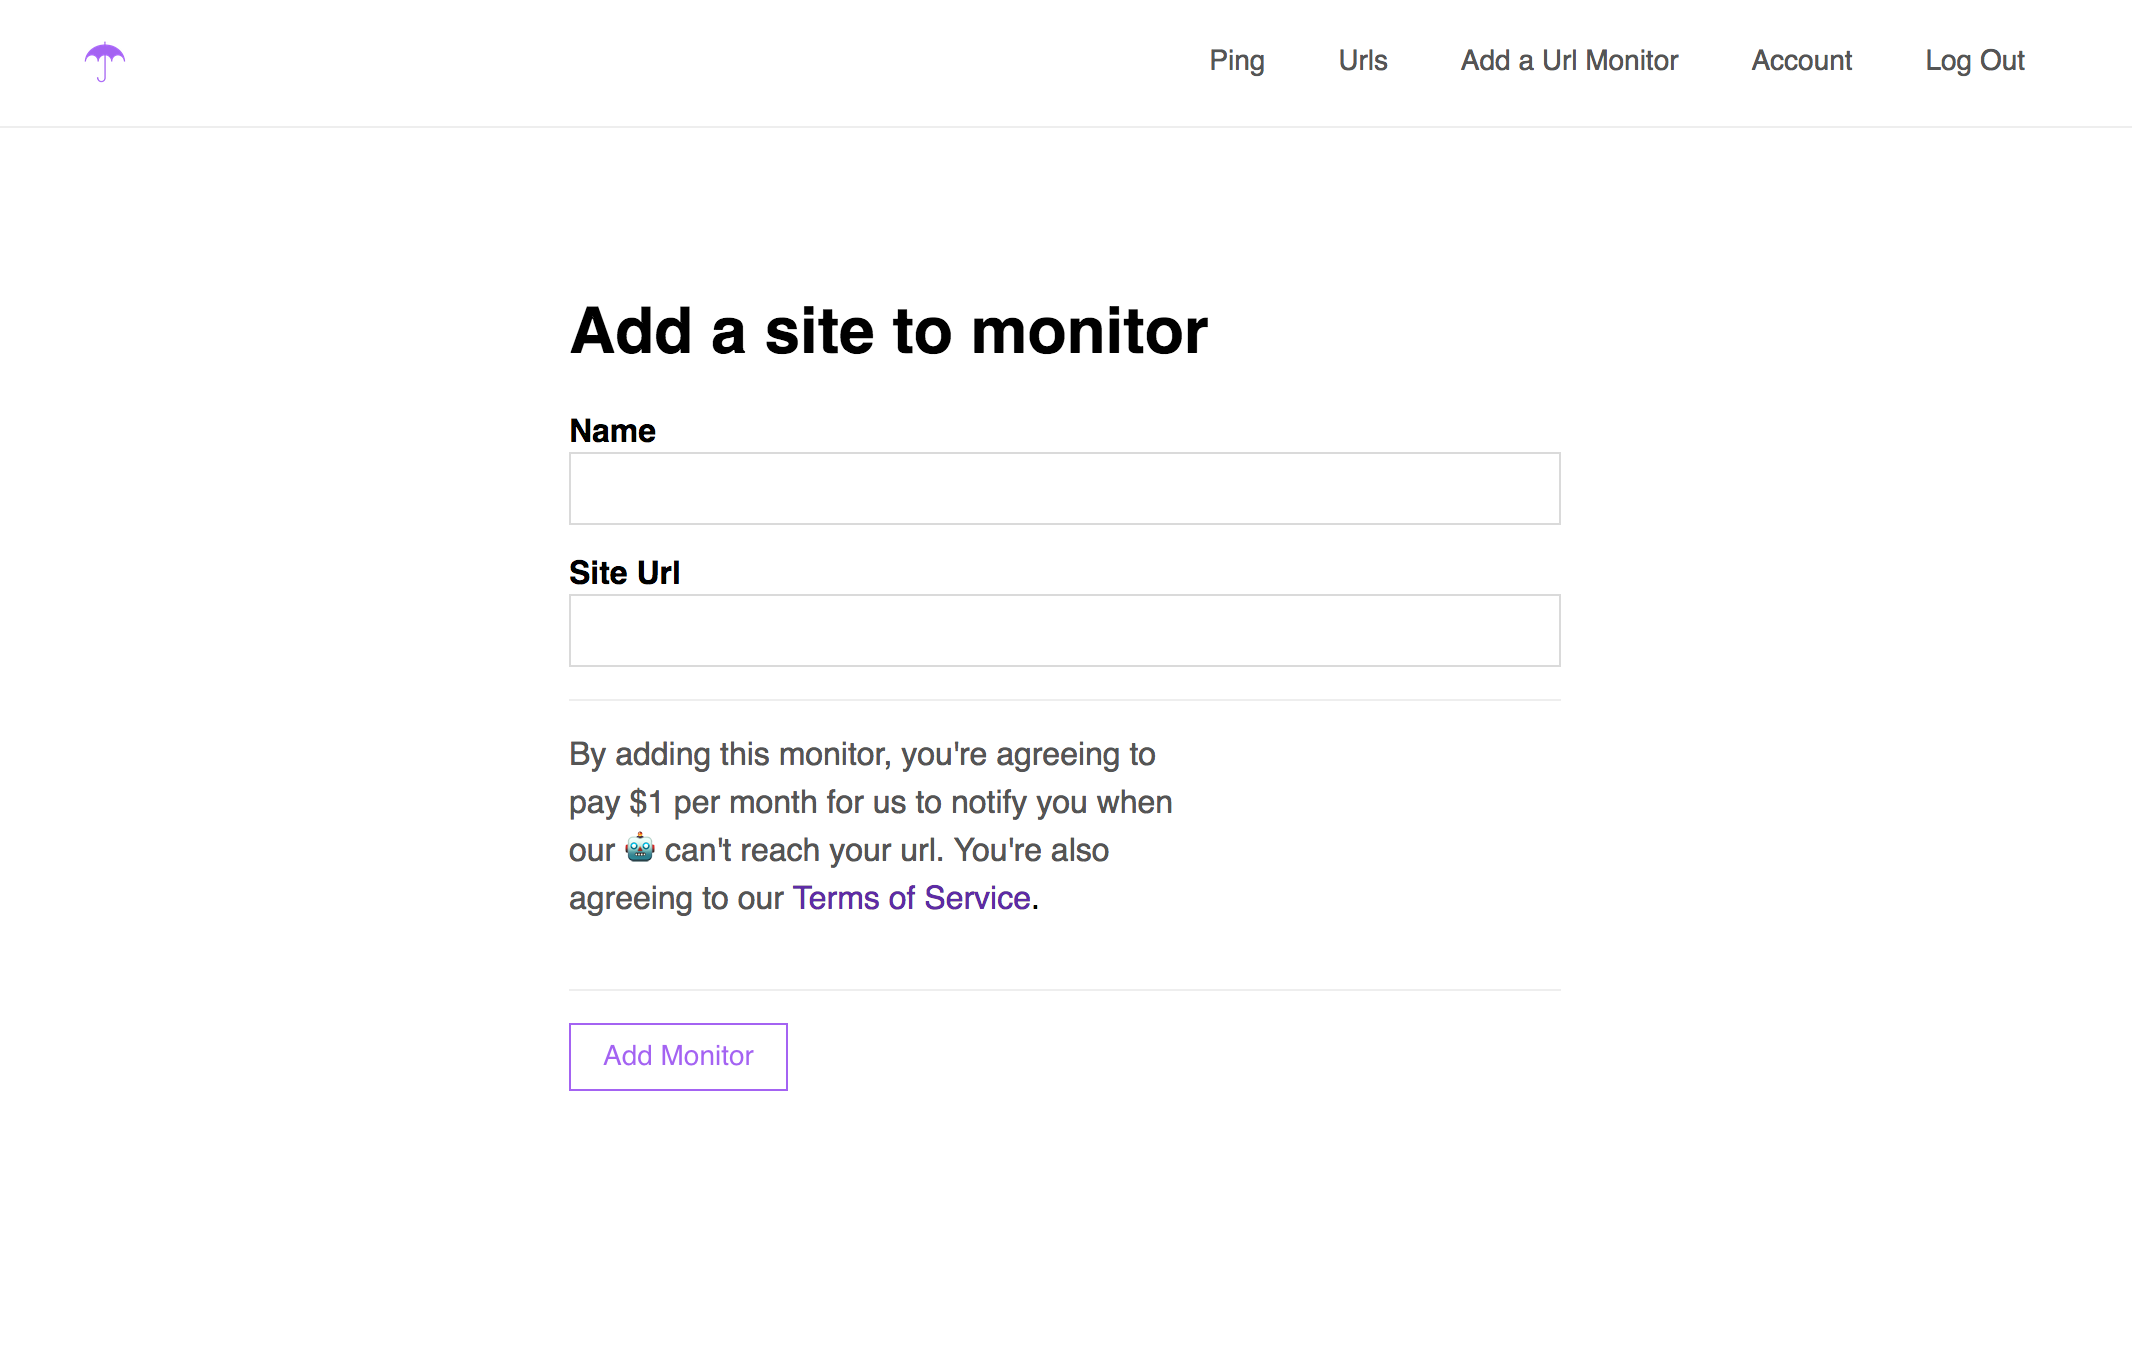
Task: Click the divider below the Site Url field
Action: coord(1063,698)
